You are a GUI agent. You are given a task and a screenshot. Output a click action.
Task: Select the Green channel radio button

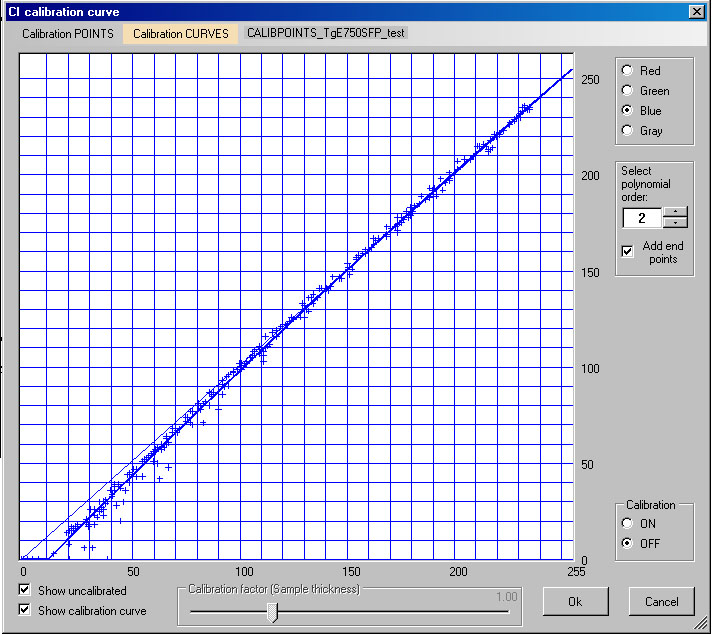click(x=628, y=90)
